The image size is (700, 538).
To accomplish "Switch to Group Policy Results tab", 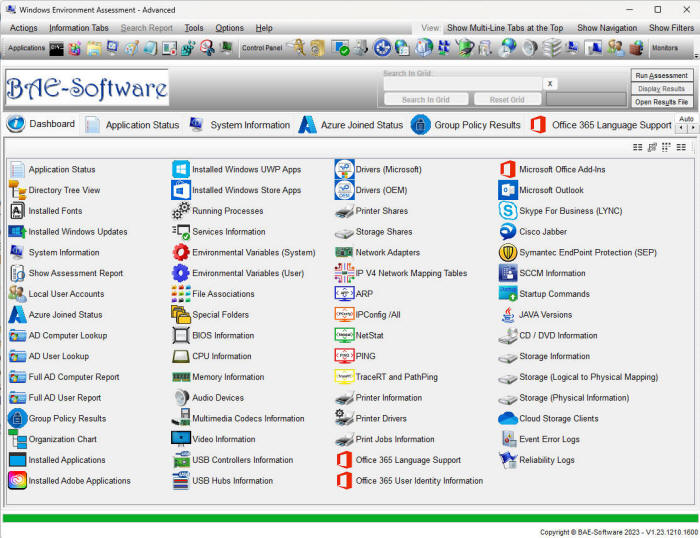I will point(466,125).
